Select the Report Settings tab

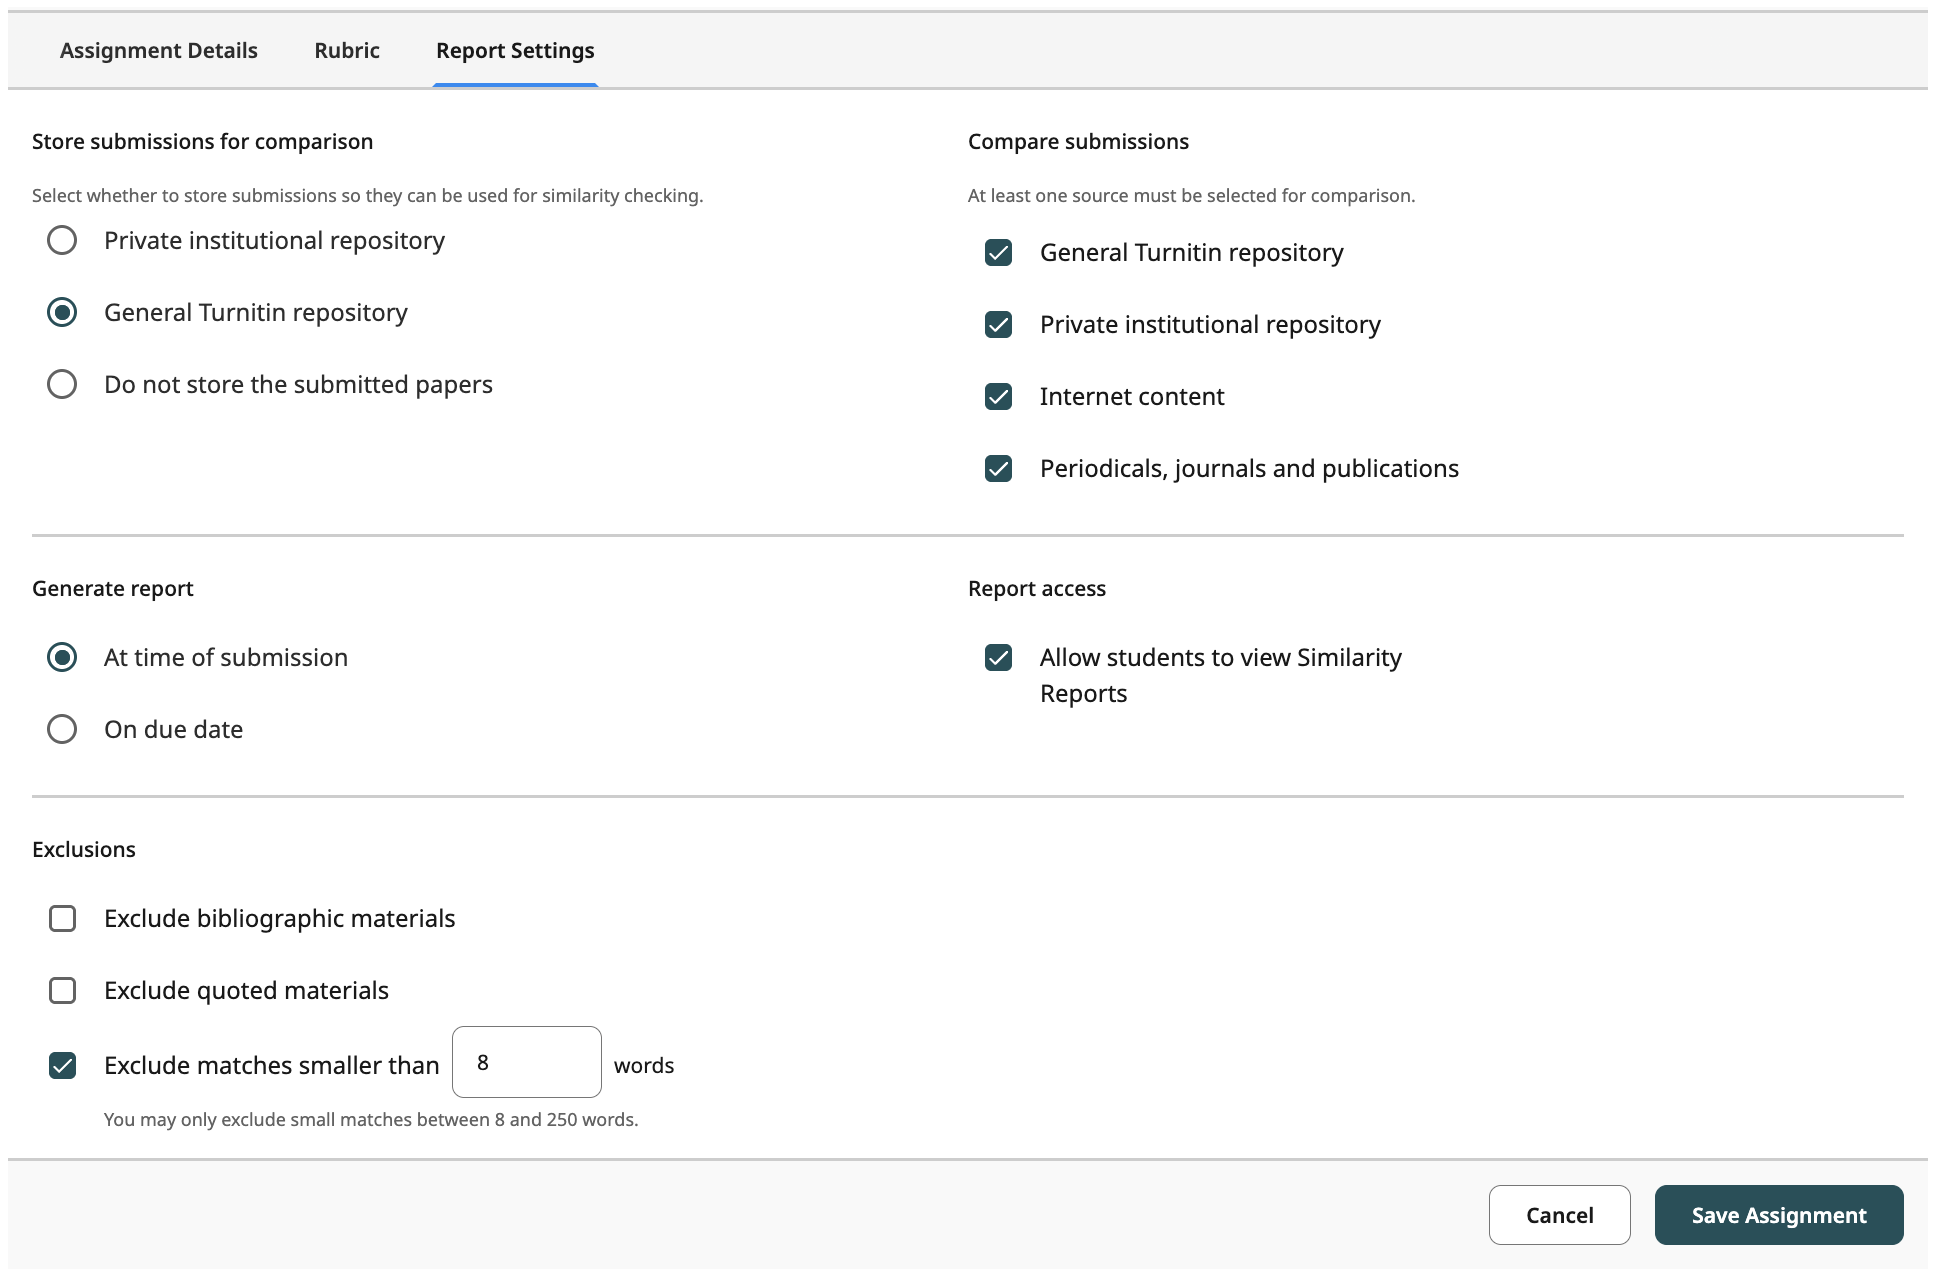514,50
